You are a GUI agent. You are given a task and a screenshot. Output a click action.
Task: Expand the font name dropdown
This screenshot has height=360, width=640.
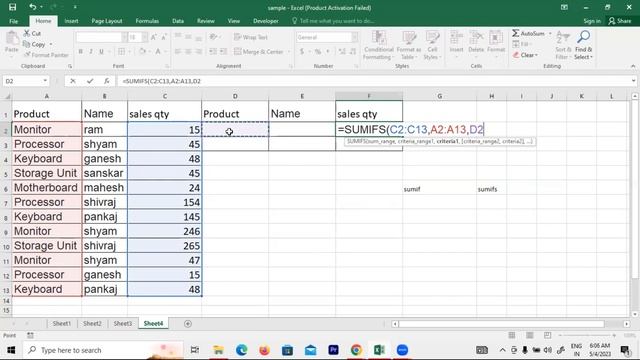124,37
